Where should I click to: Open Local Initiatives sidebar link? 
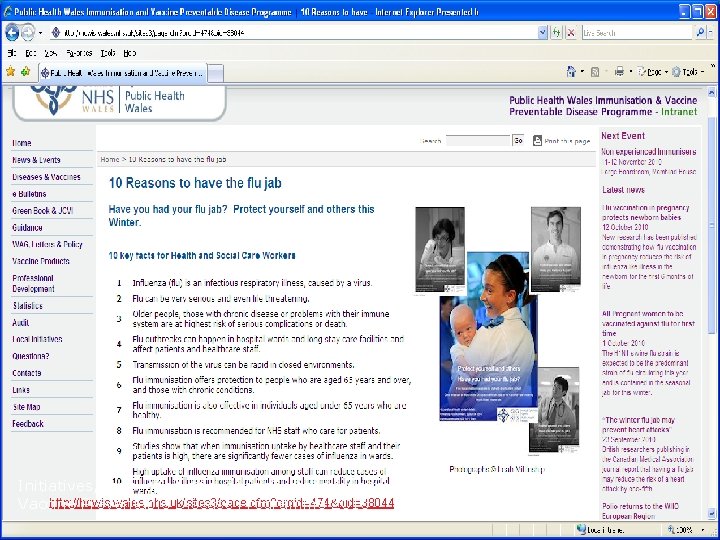click(x=37, y=339)
